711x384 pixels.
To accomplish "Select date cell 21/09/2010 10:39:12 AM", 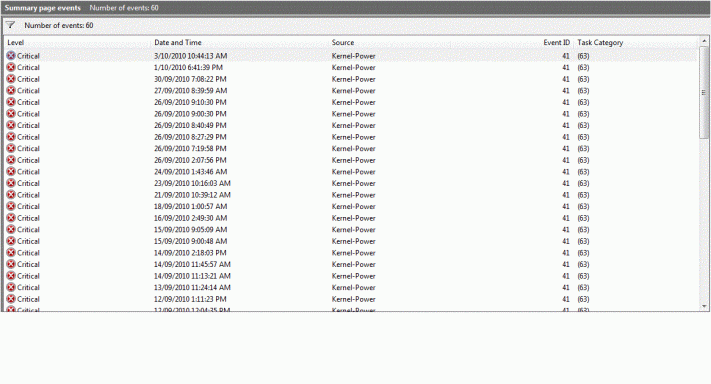I will (x=192, y=195).
